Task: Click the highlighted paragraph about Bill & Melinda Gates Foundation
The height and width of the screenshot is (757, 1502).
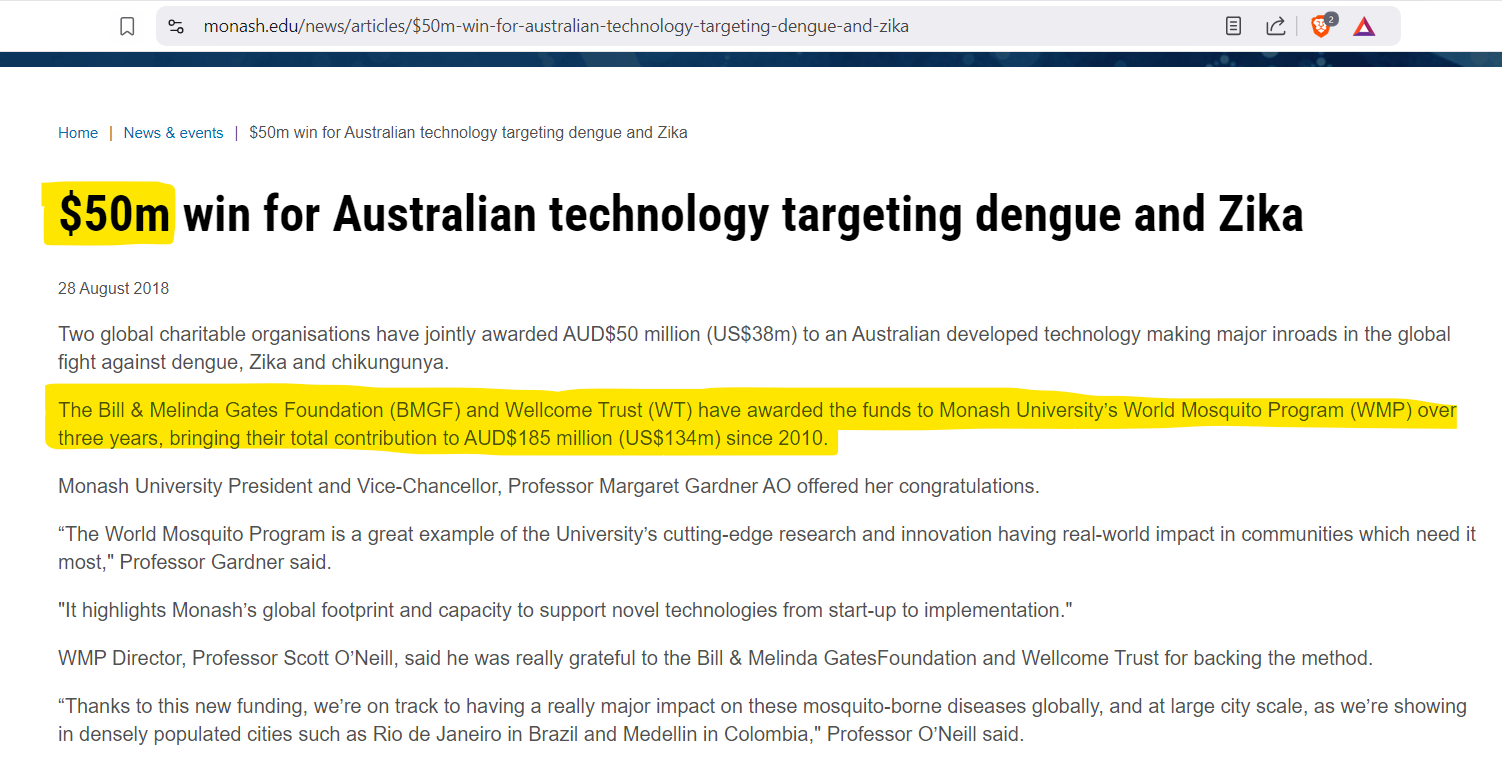Action: 757,424
